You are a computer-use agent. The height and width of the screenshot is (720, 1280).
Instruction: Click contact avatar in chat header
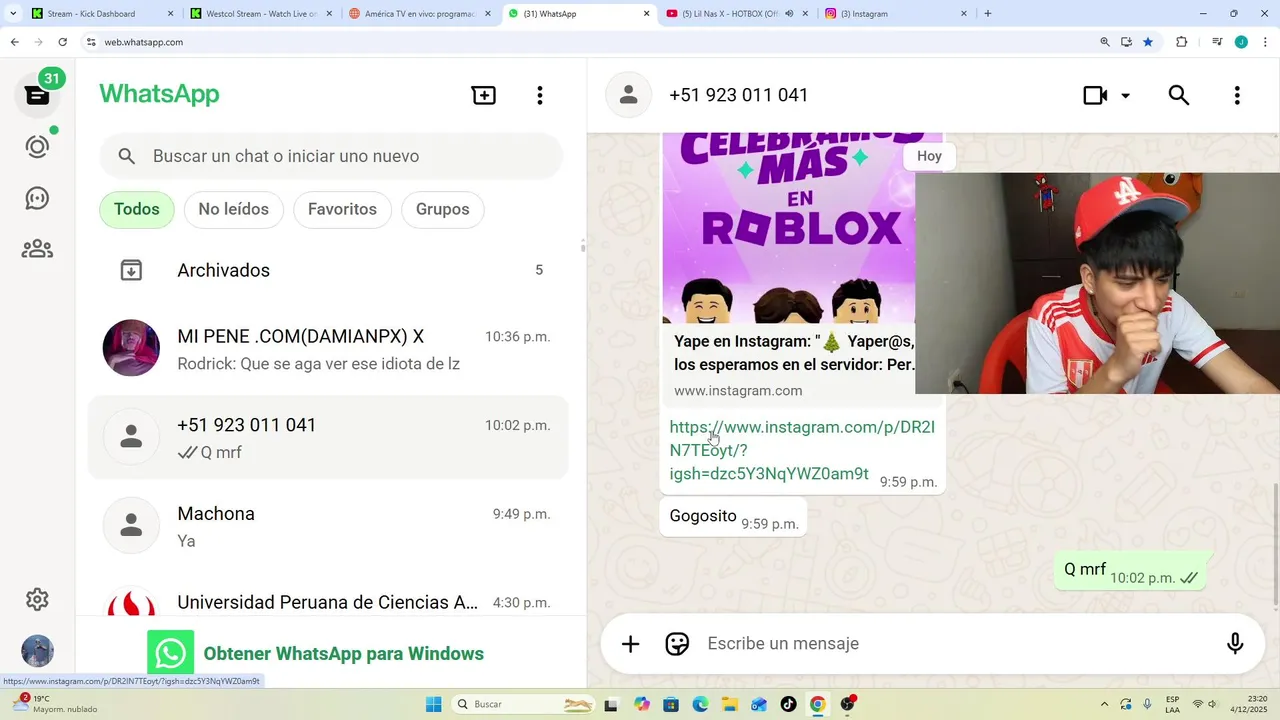pos(629,95)
